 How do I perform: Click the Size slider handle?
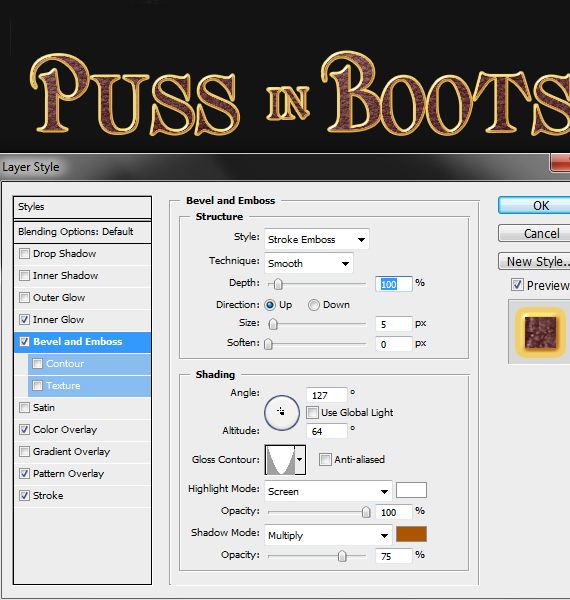(273, 324)
